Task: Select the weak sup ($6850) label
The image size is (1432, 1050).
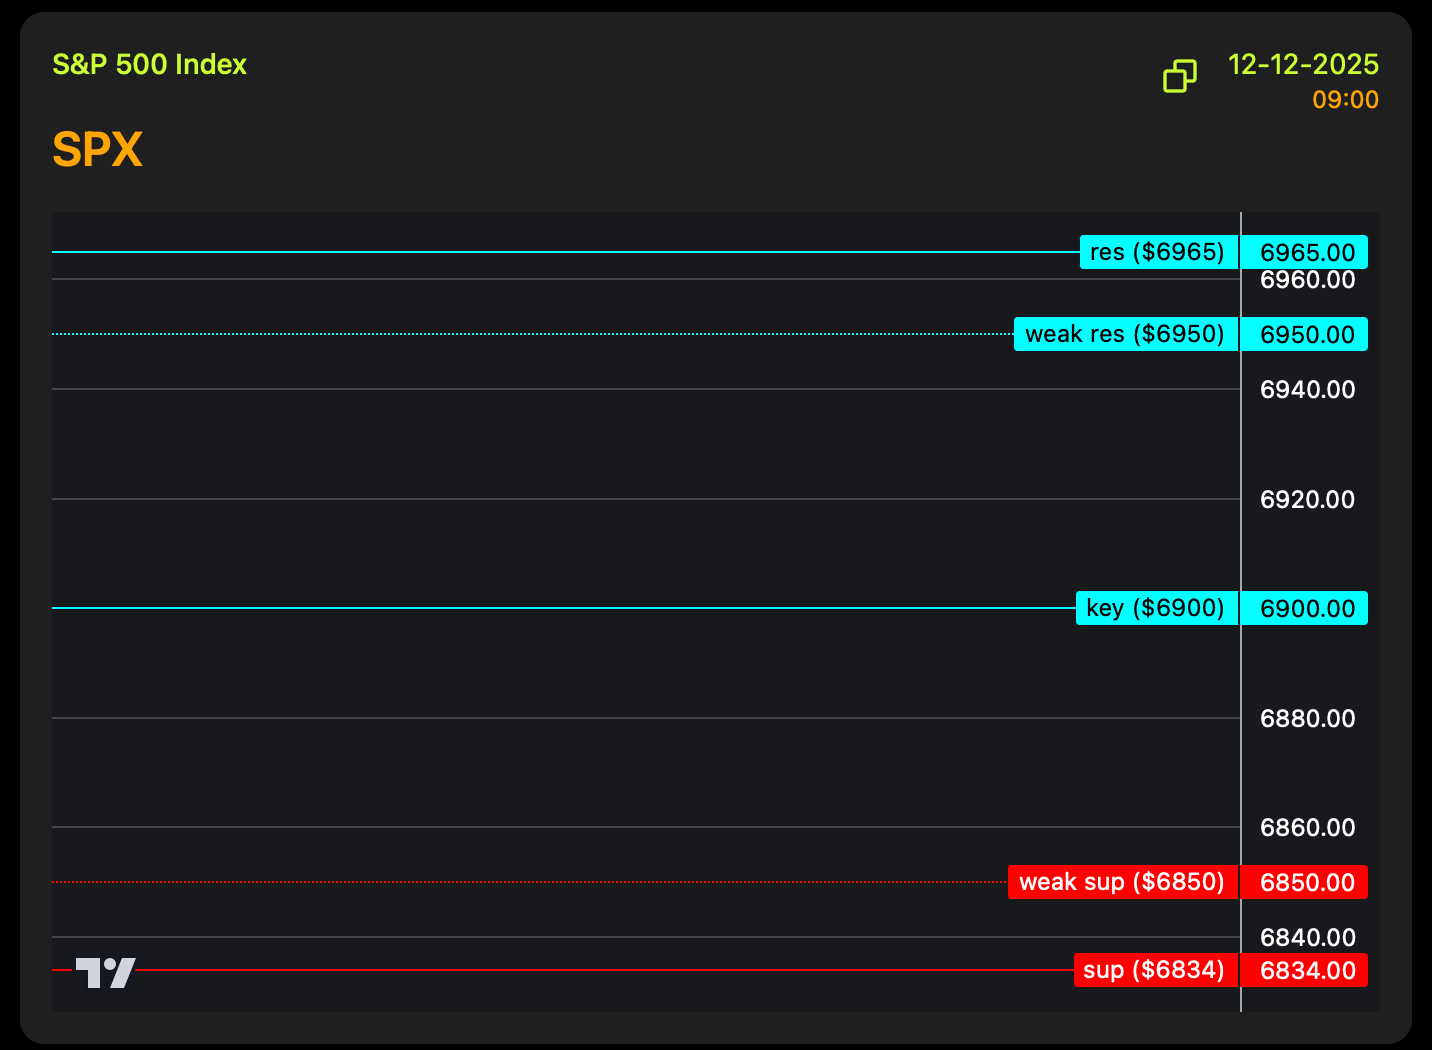Action: coord(1122,882)
